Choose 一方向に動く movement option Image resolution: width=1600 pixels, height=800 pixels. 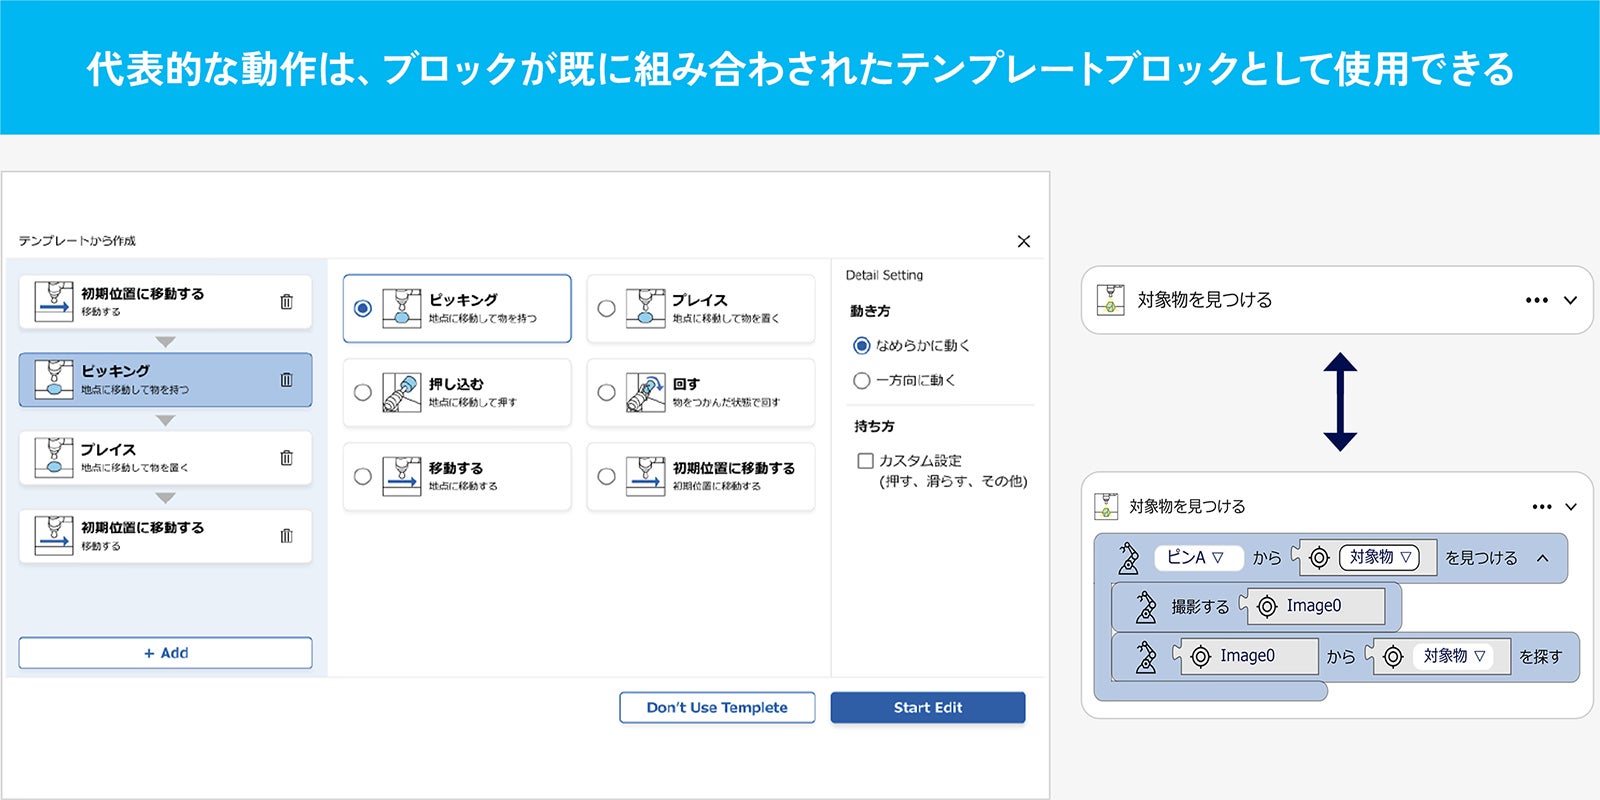click(862, 381)
